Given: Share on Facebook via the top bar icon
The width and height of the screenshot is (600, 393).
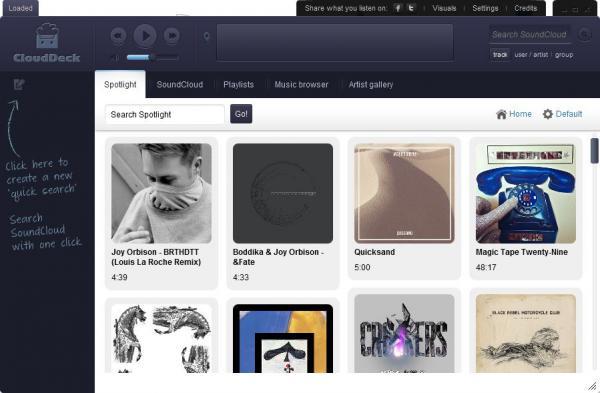Looking at the screenshot, I should (398, 8).
